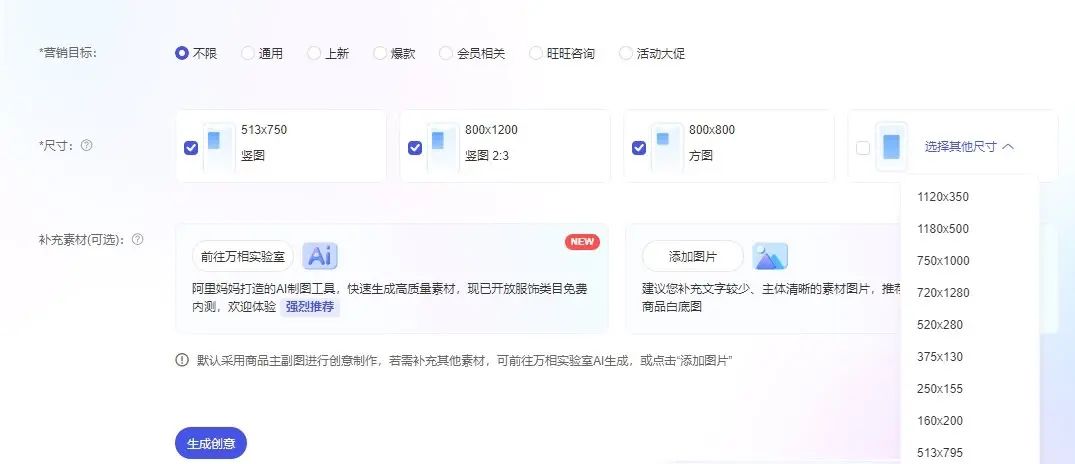Click the chevron beside 选择其他尺寸
The width and height of the screenshot is (1075, 464).
(x=1008, y=147)
